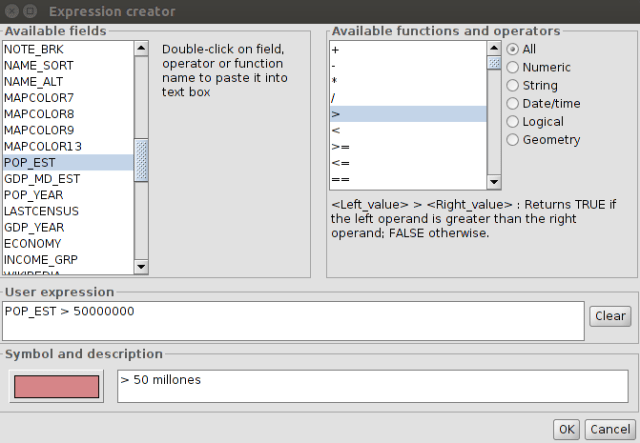Select the String functions radio button
Viewport: 640px width, 443px height.
tap(514, 85)
